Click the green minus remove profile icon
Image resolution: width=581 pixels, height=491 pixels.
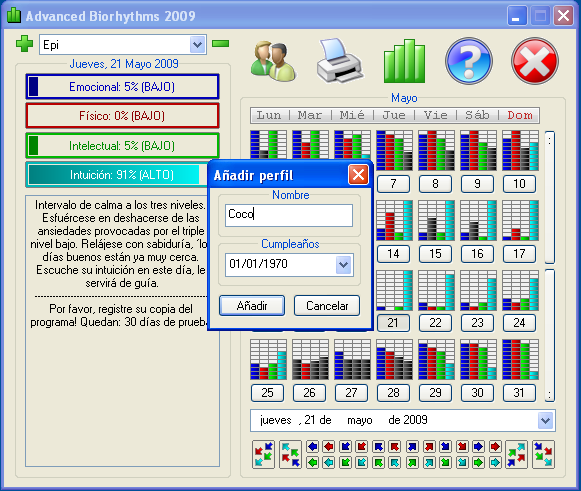coord(220,44)
